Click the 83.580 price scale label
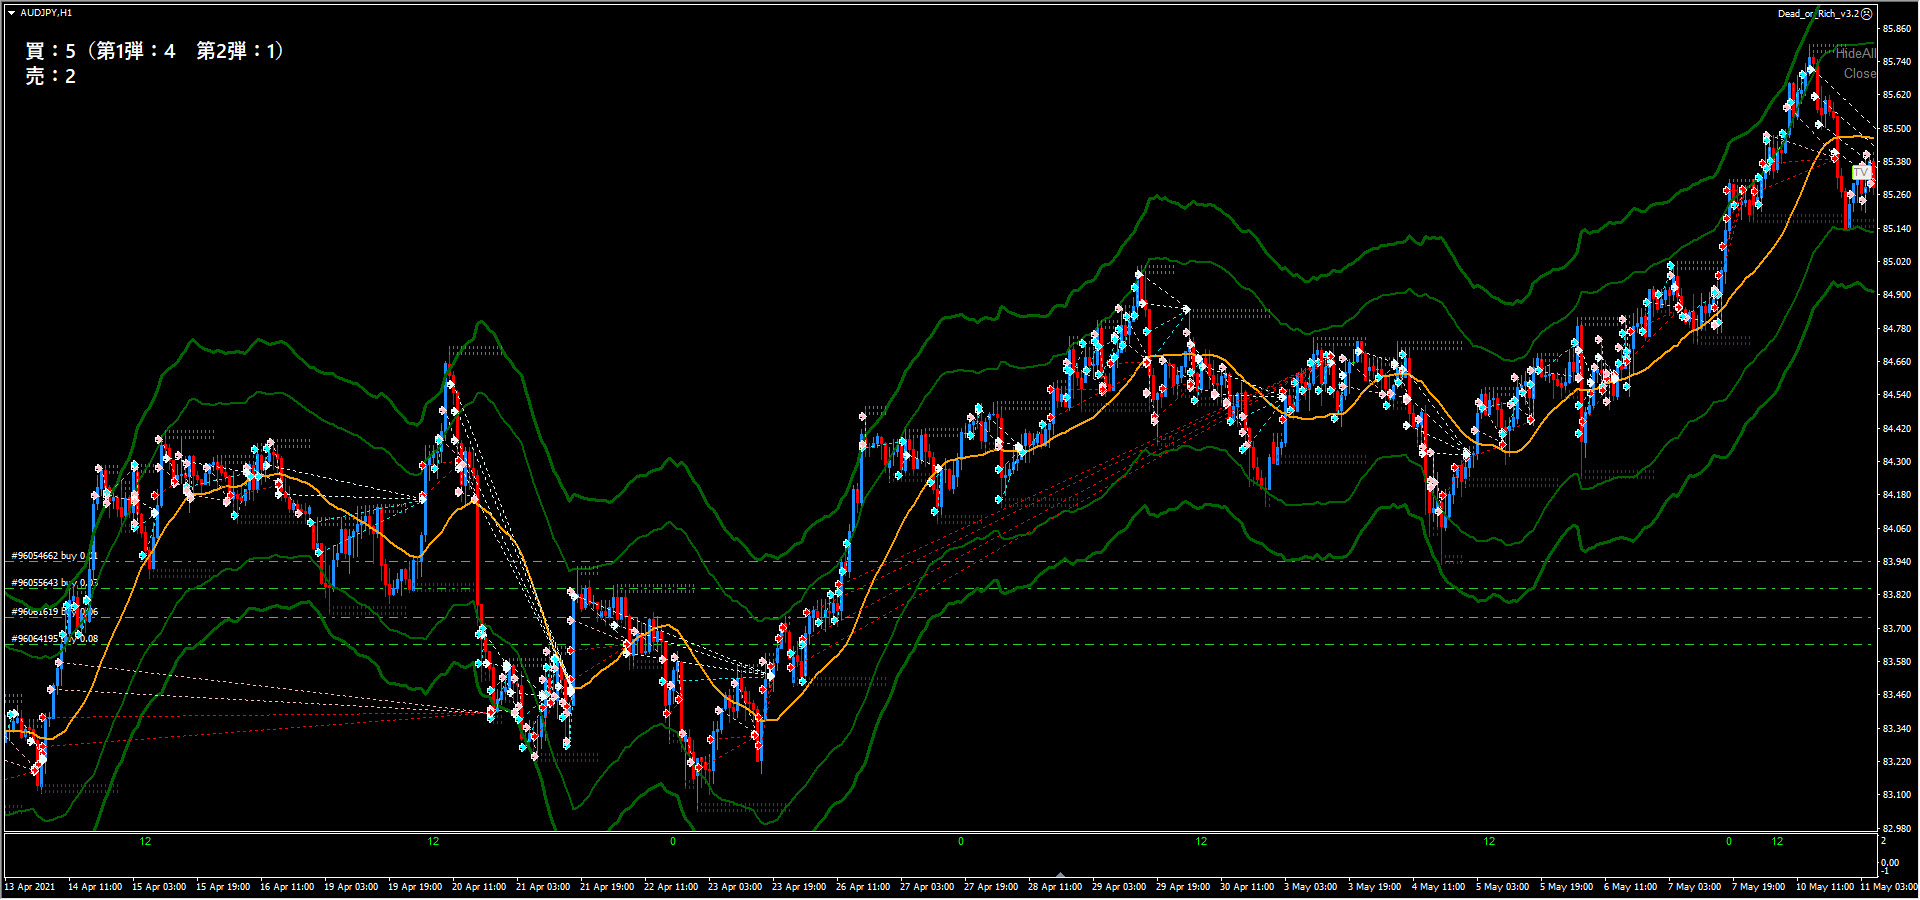This screenshot has height=900, width=1920. pyautogui.click(x=1897, y=662)
